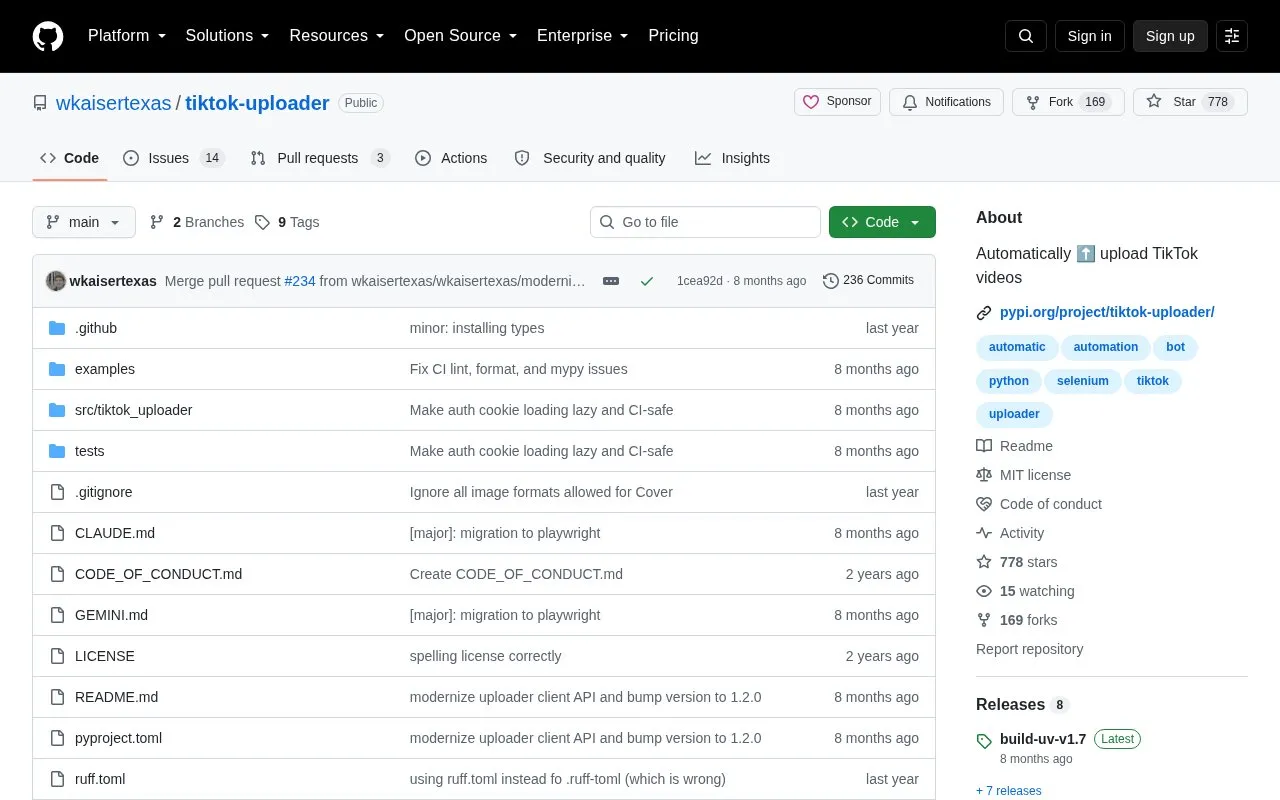Image resolution: width=1280 pixels, height=800 pixels.
Task: Open the Code of conduct link
Action: pos(1039,504)
